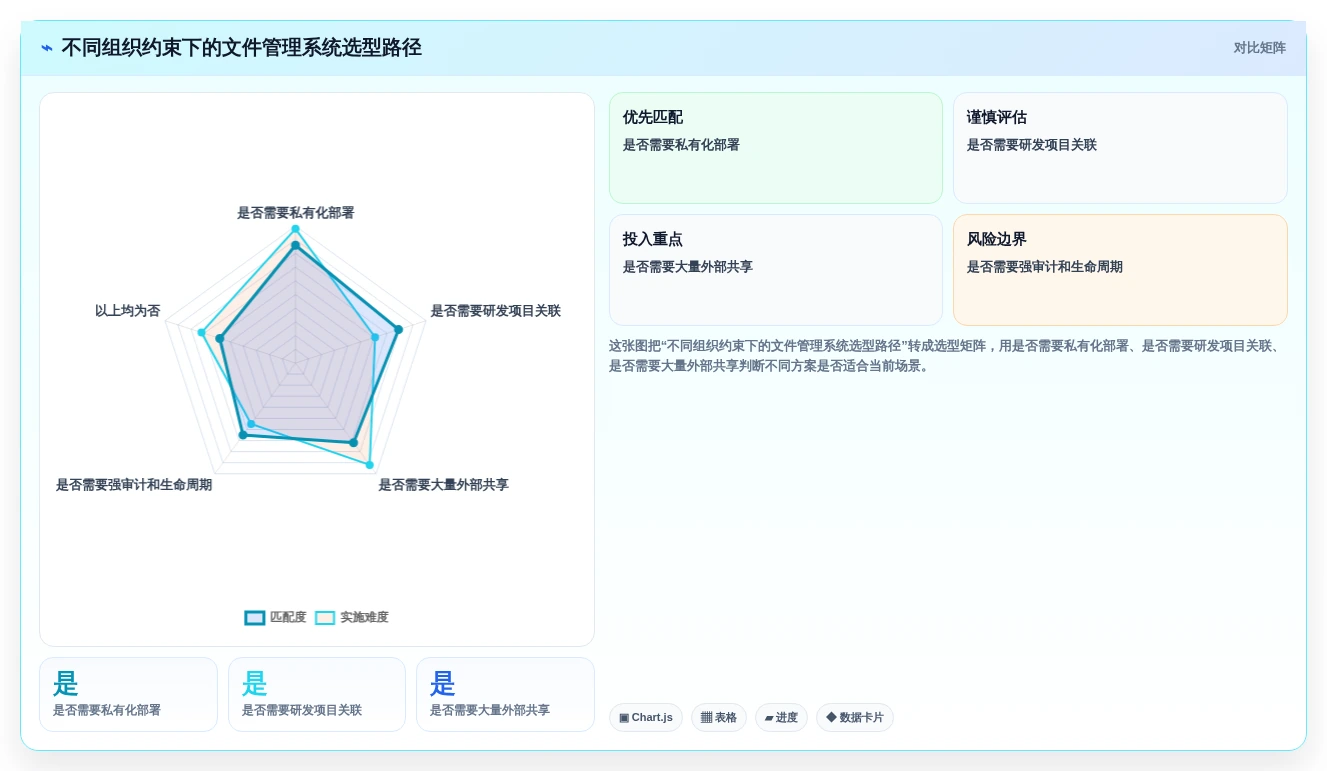This screenshot has width=1327, height=771.
Task: Click 匹配度 data point on 以上均为否 axis
Action: [x=220, y=339]
